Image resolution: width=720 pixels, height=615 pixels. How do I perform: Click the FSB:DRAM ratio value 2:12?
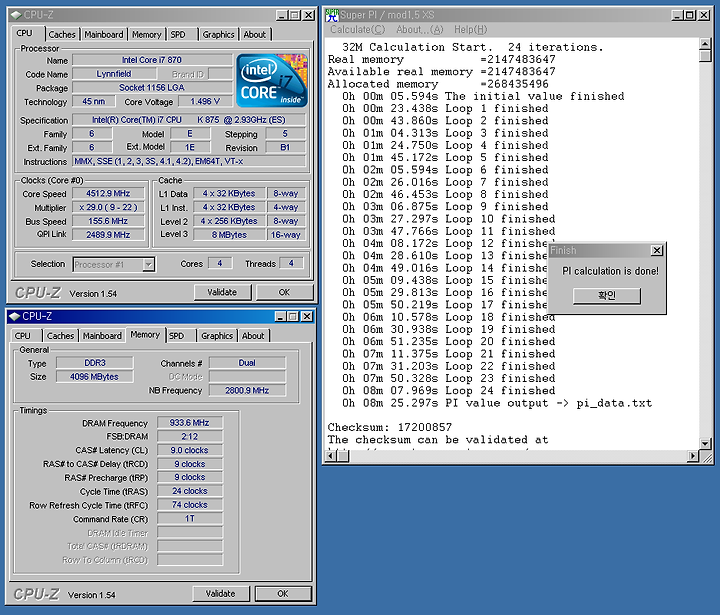[190, 436]
